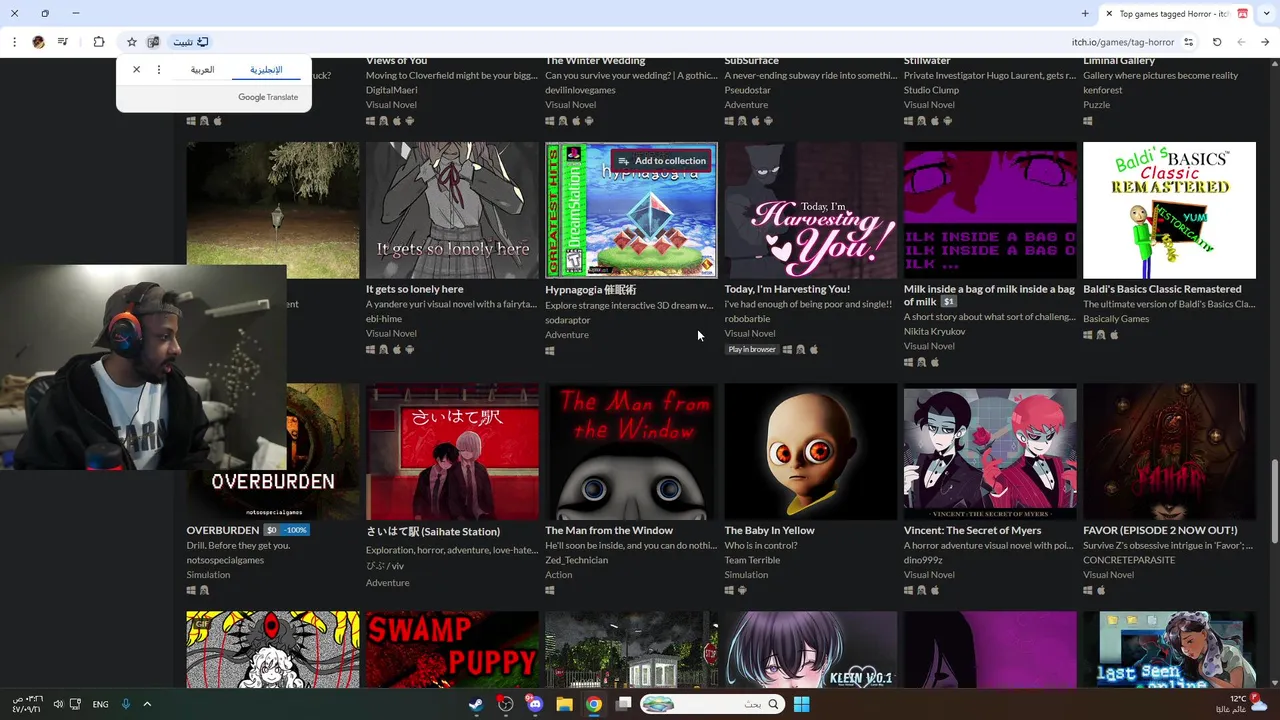The image size is (1280, 720).
Task: Open author link 'CONCRETEPARASITE'
Action: 1129,560
